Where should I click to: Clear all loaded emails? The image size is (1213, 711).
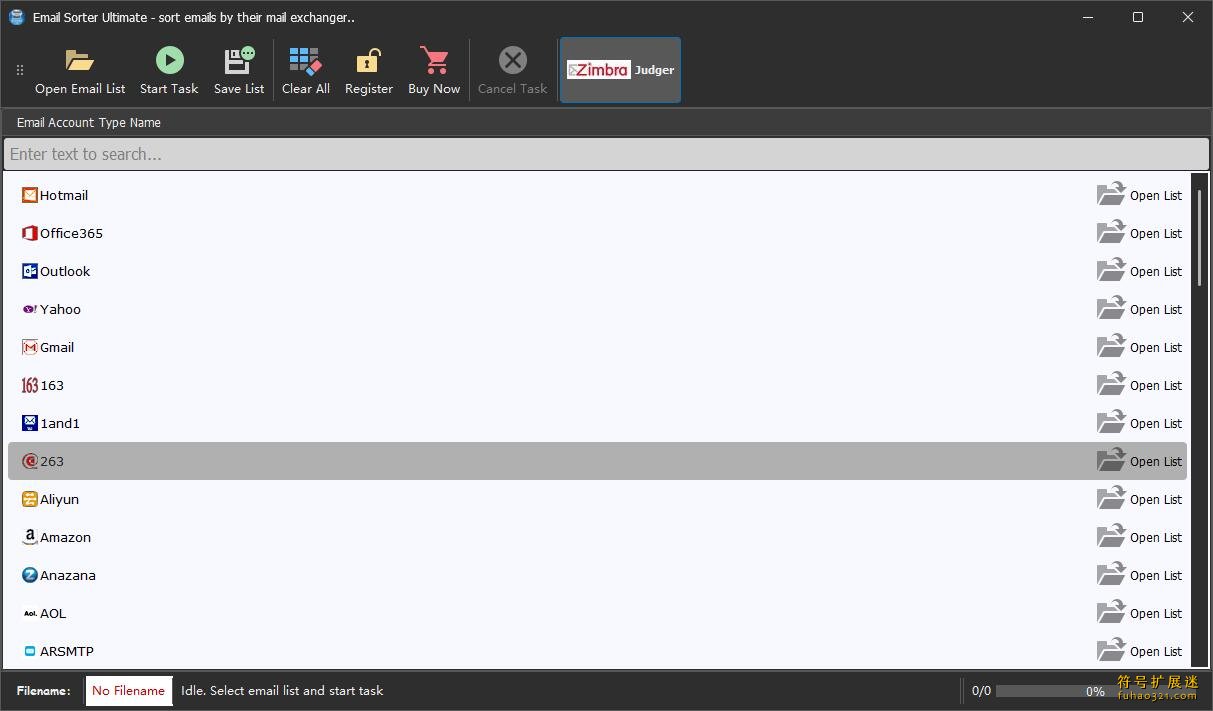pyautogui.click(x=305, y=68)
